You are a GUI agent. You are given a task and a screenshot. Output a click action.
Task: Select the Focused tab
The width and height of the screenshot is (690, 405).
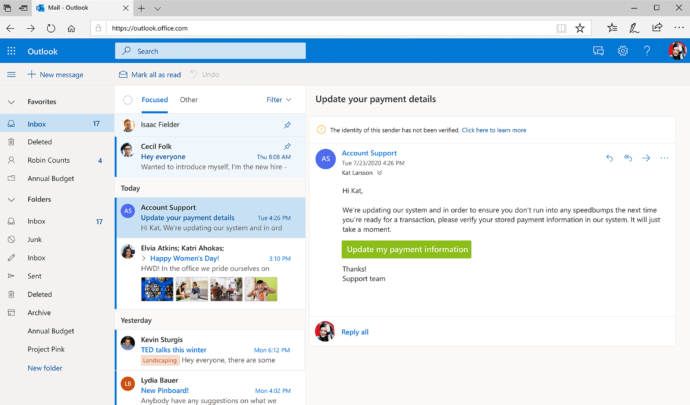pos(155,100)
